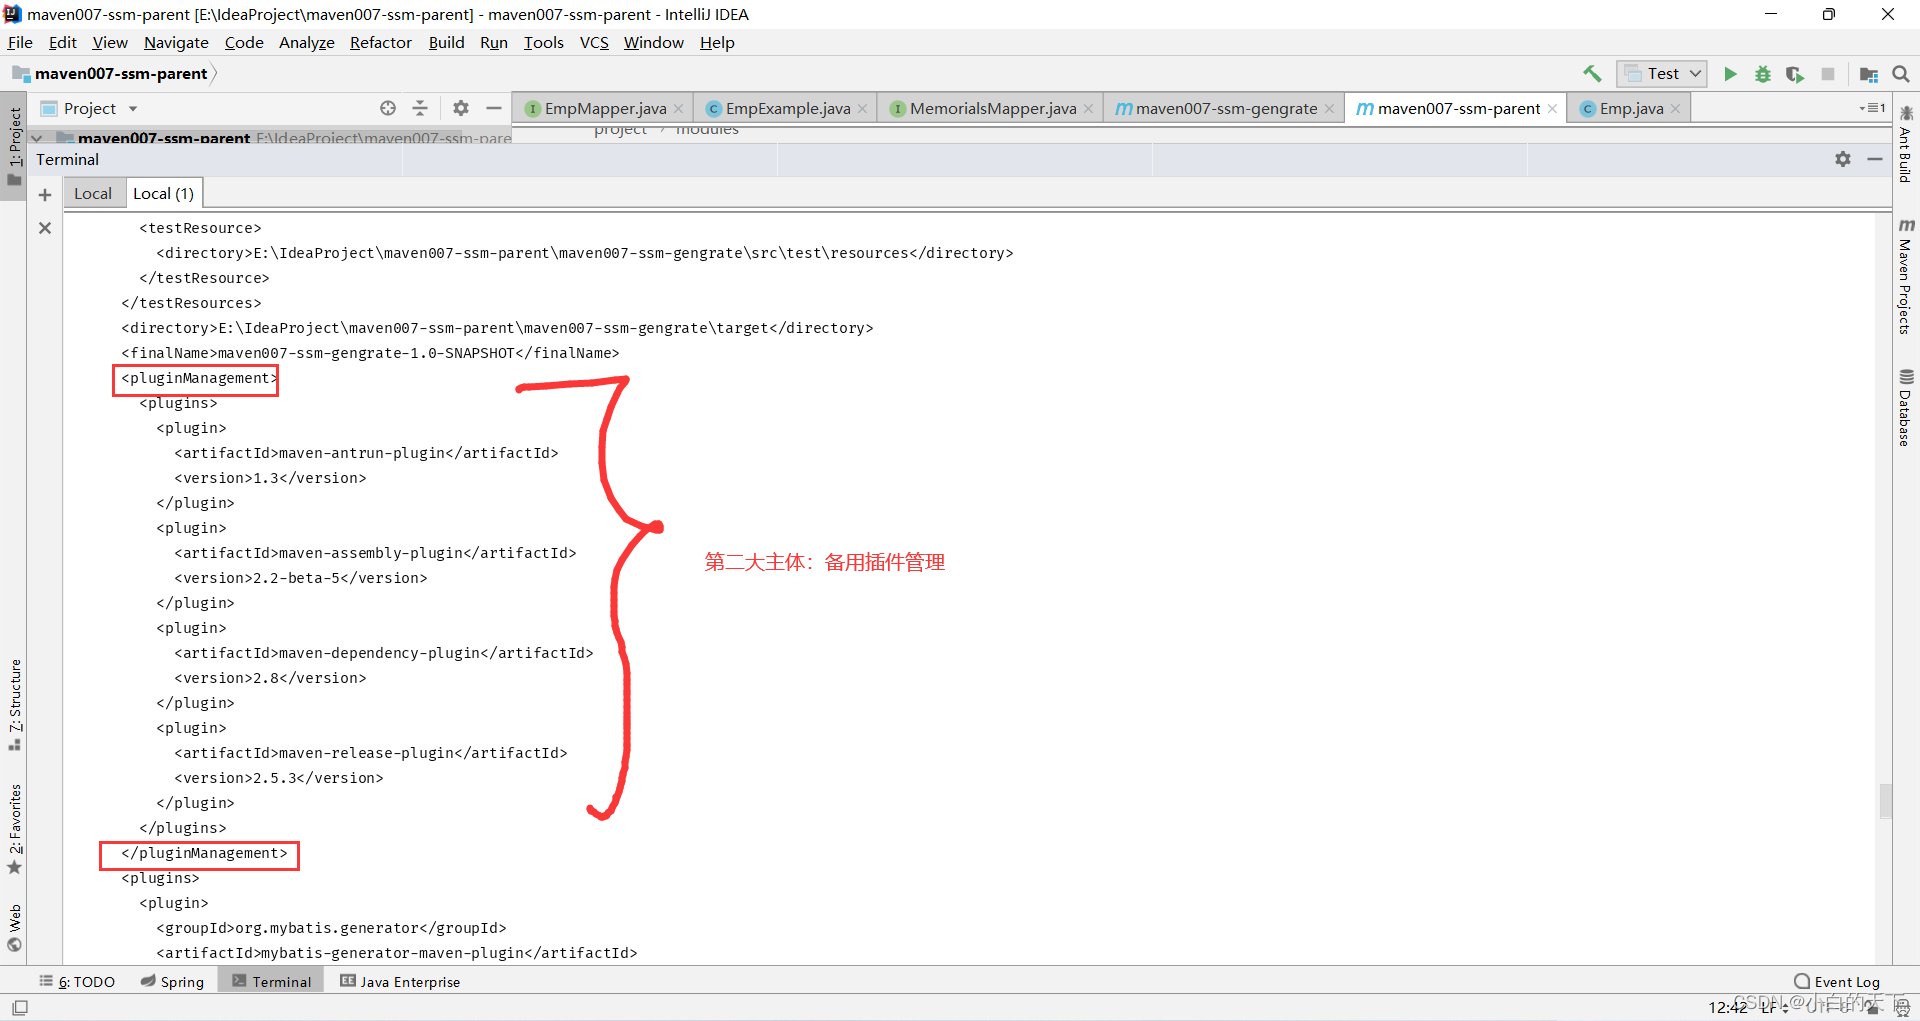Open the Tools menu

click(543, 42)
